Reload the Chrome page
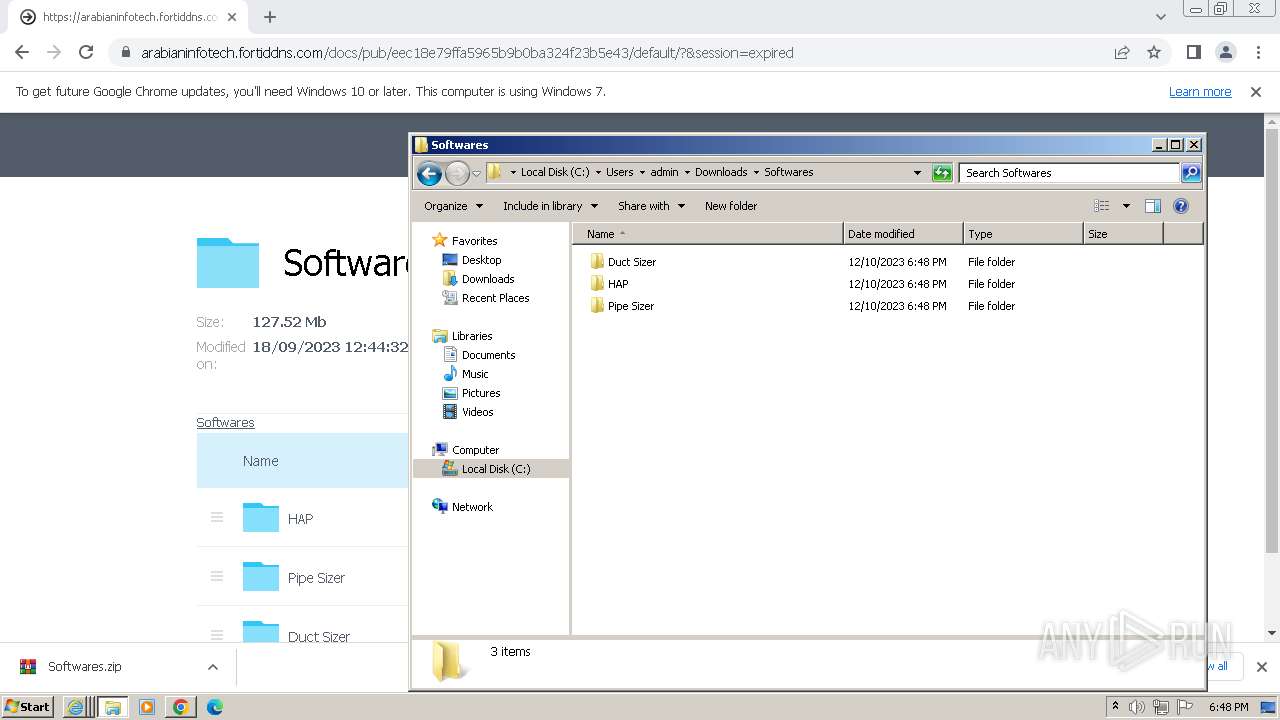This screenshot has height=720, width=1280. (x=86, y=53)
